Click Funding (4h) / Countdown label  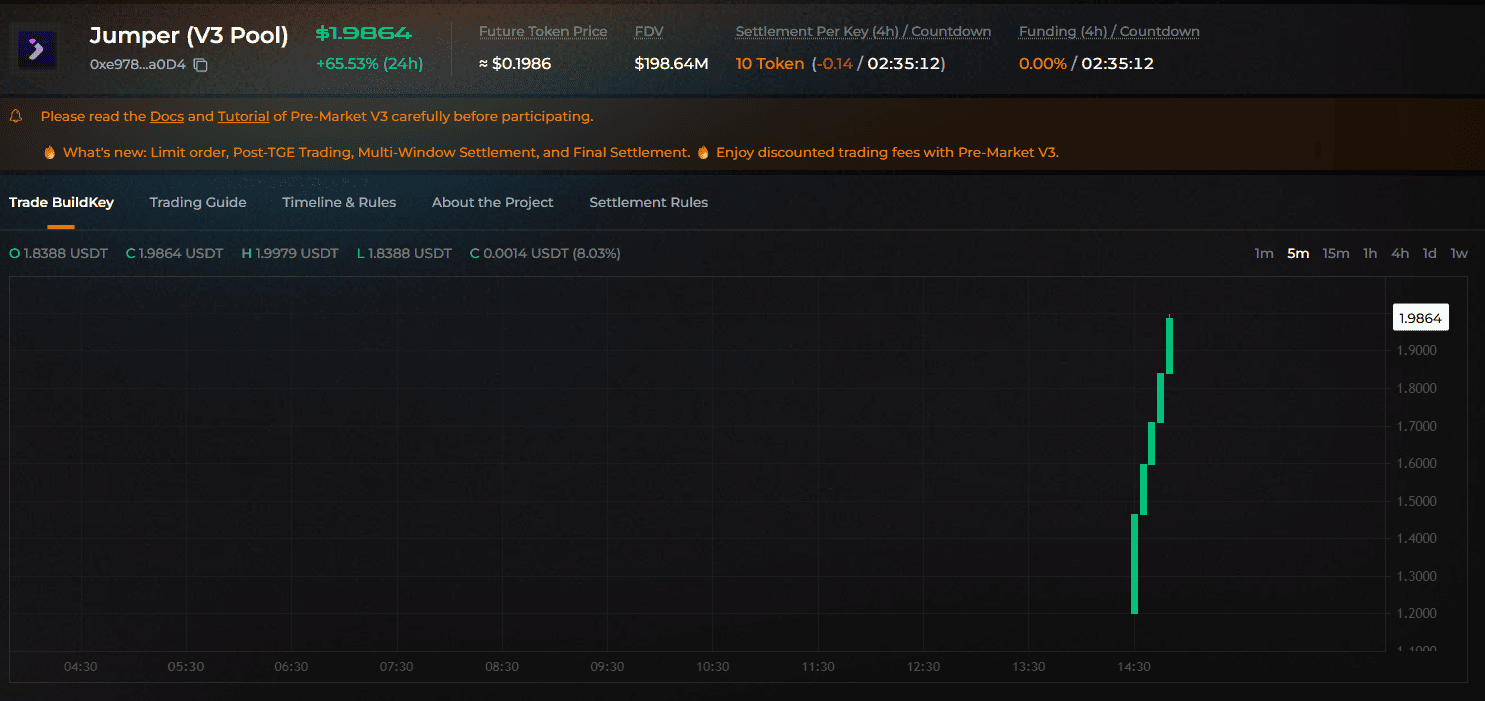click(1109, 31)
